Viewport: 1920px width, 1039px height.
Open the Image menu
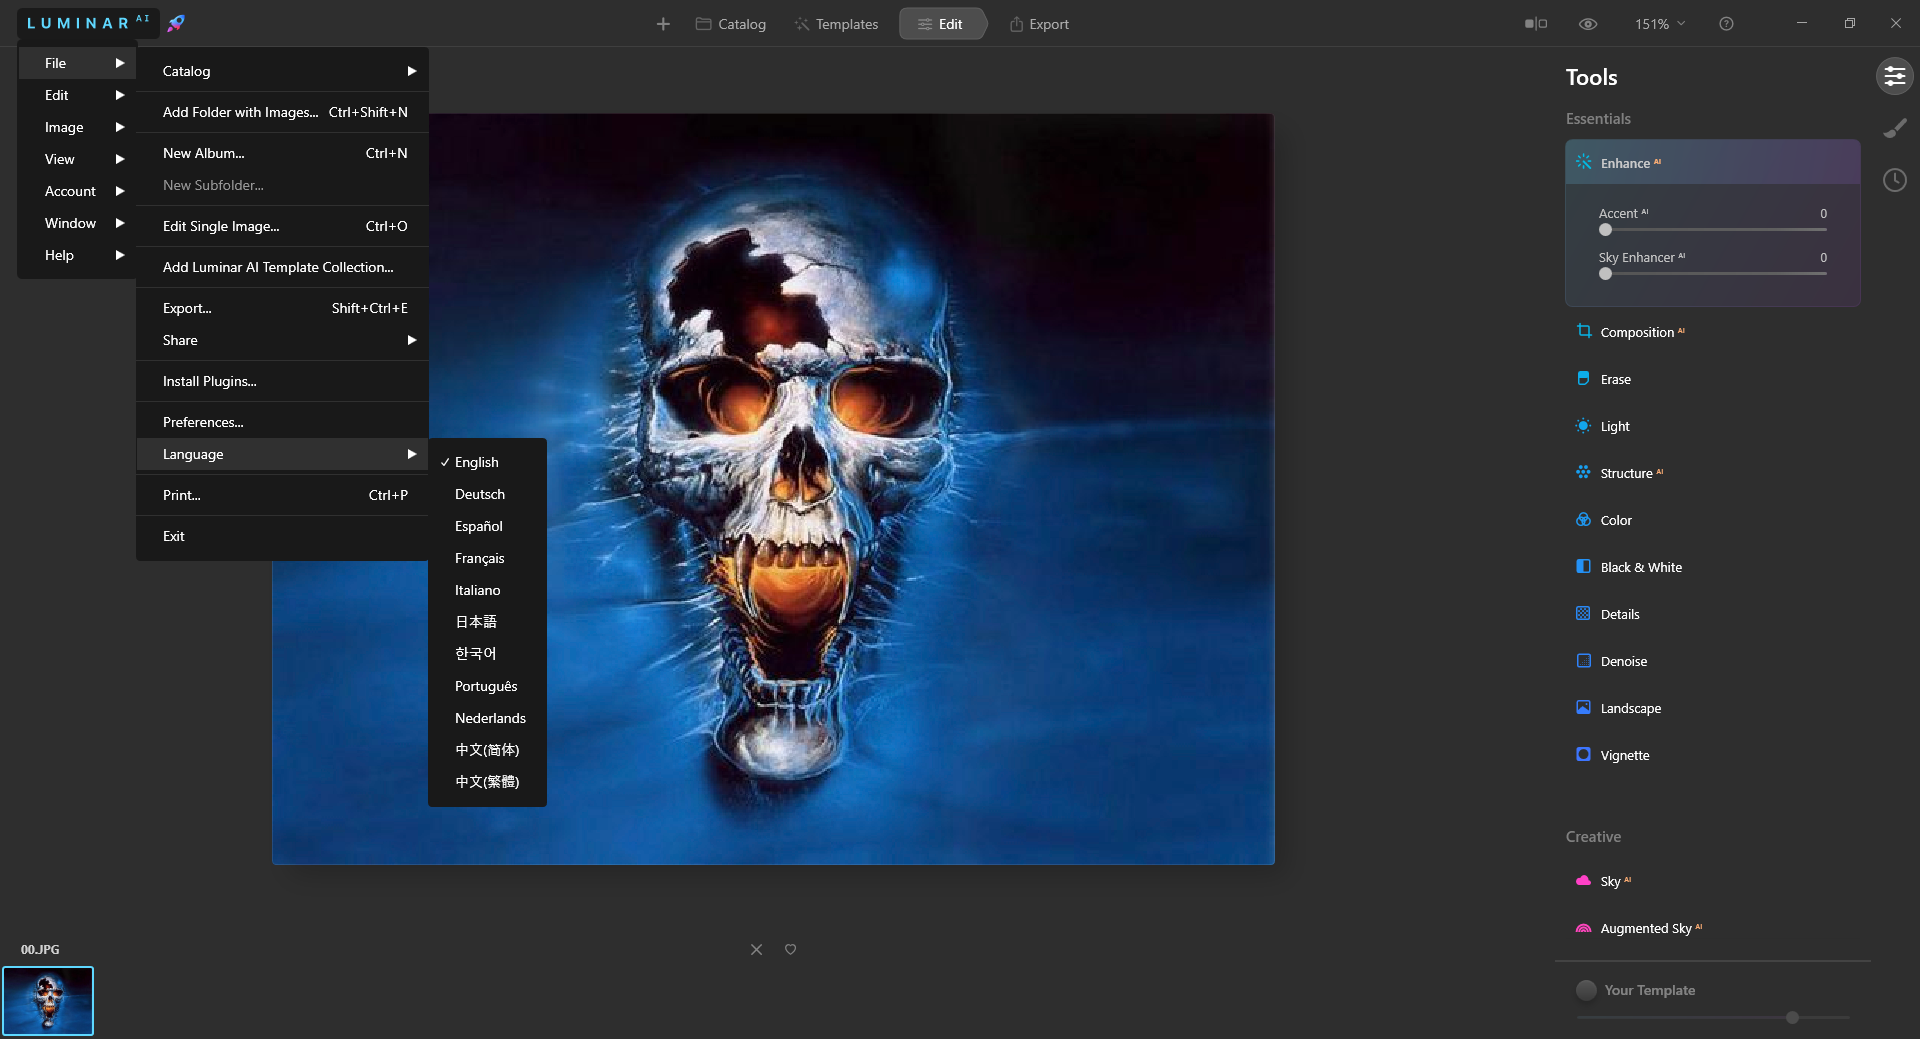pyautogui.click(x=77, y=127)
